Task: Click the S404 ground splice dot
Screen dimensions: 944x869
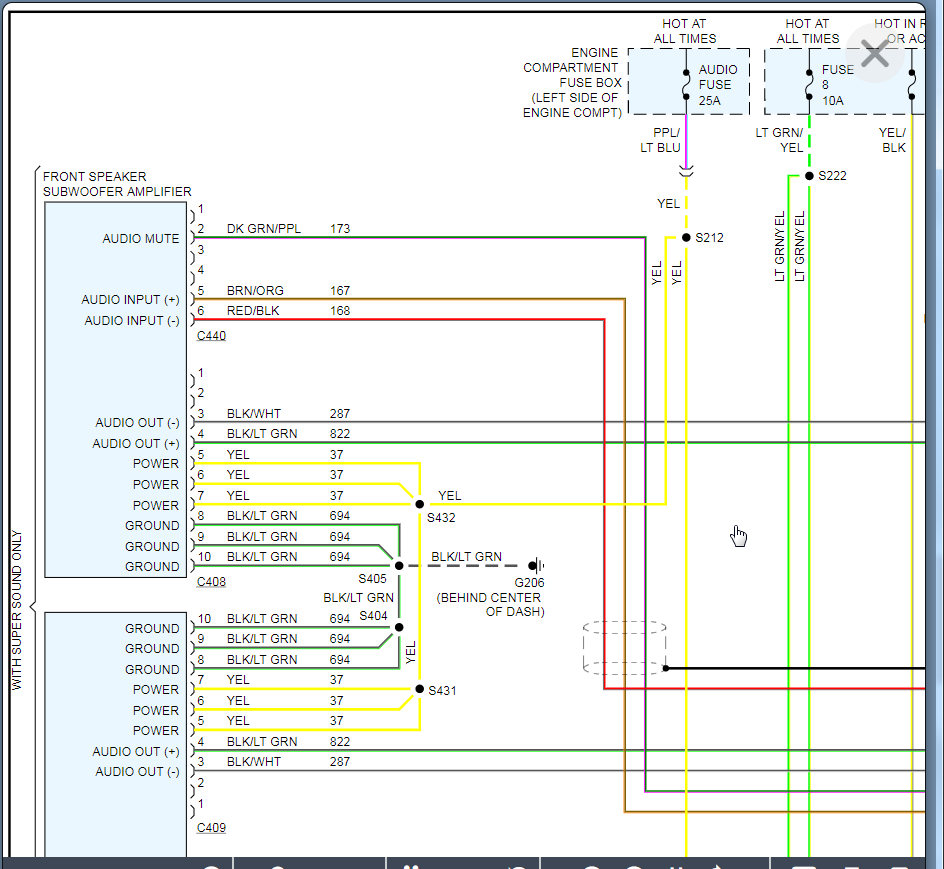Action: point(399,628)
